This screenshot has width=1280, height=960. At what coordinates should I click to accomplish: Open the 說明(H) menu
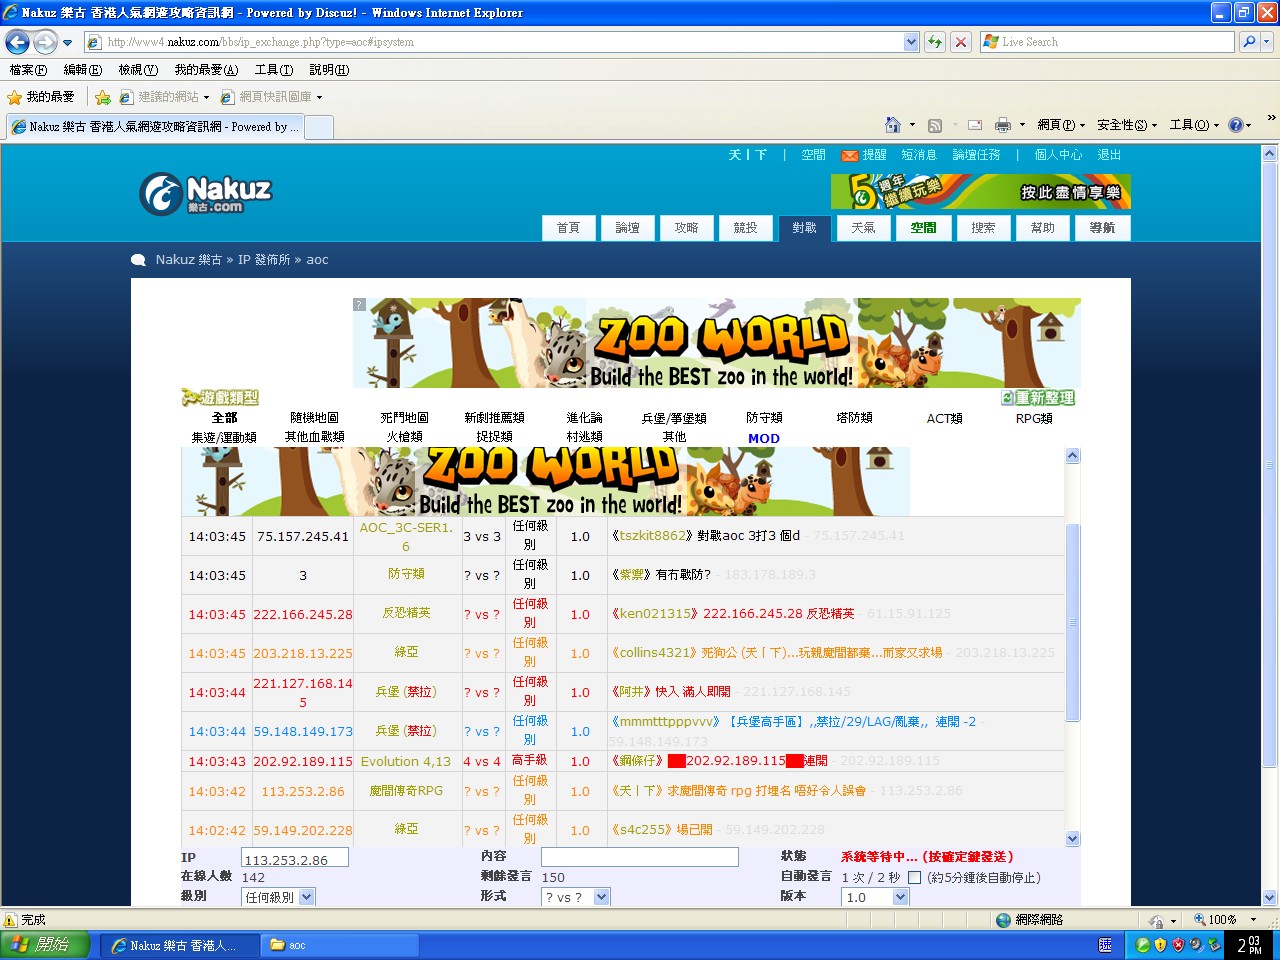tap(329, 70)
